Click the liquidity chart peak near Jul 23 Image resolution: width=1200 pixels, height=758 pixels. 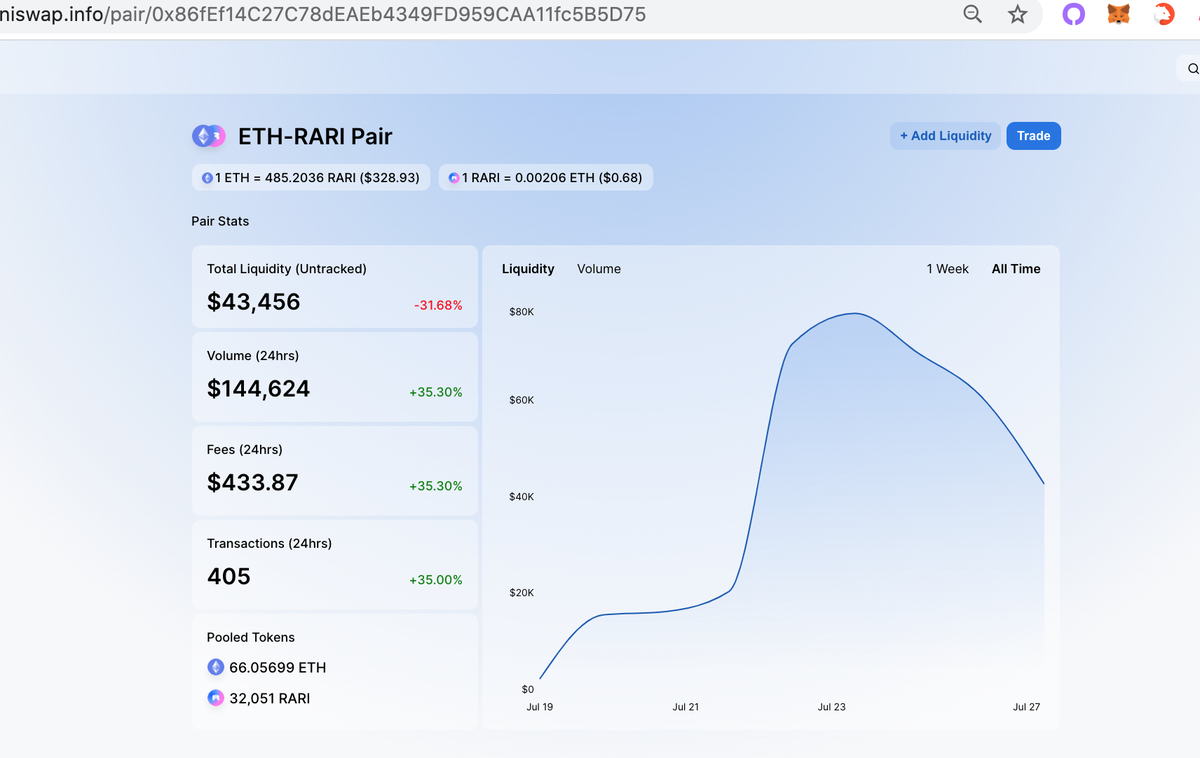point(855,314)
